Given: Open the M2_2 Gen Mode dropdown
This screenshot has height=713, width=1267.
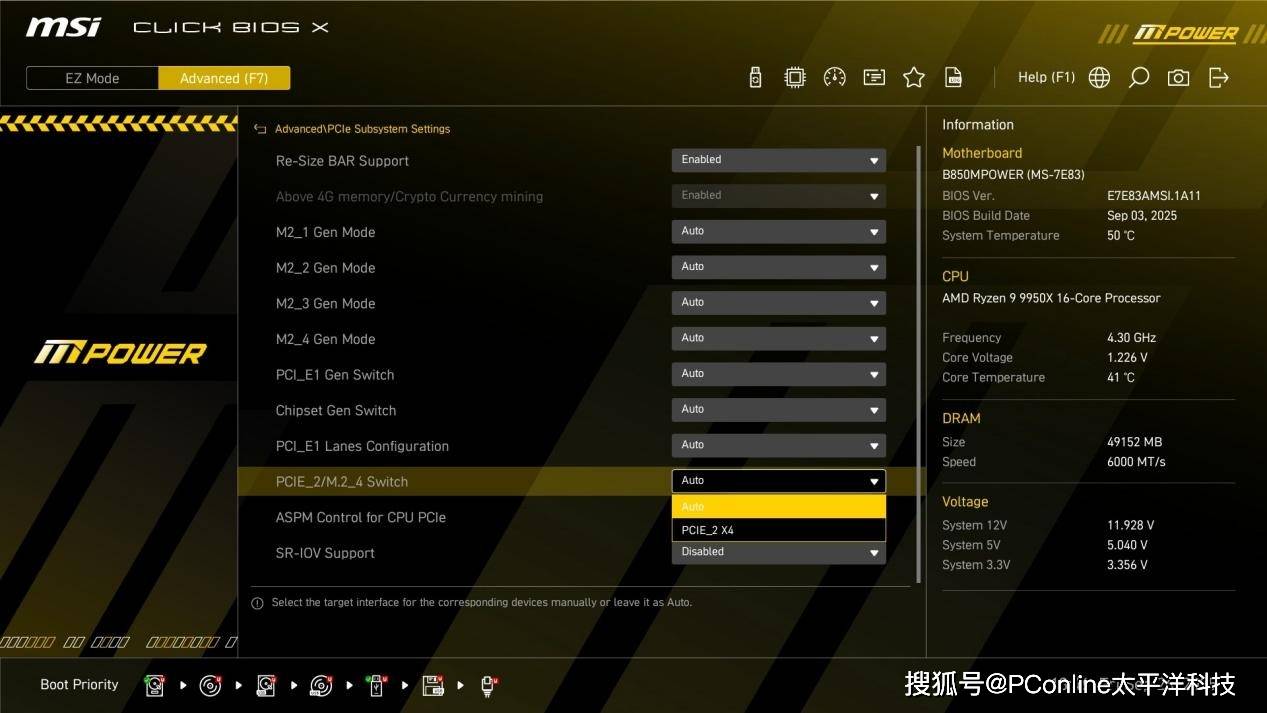Looking at the screenshot, I should 779,267.
